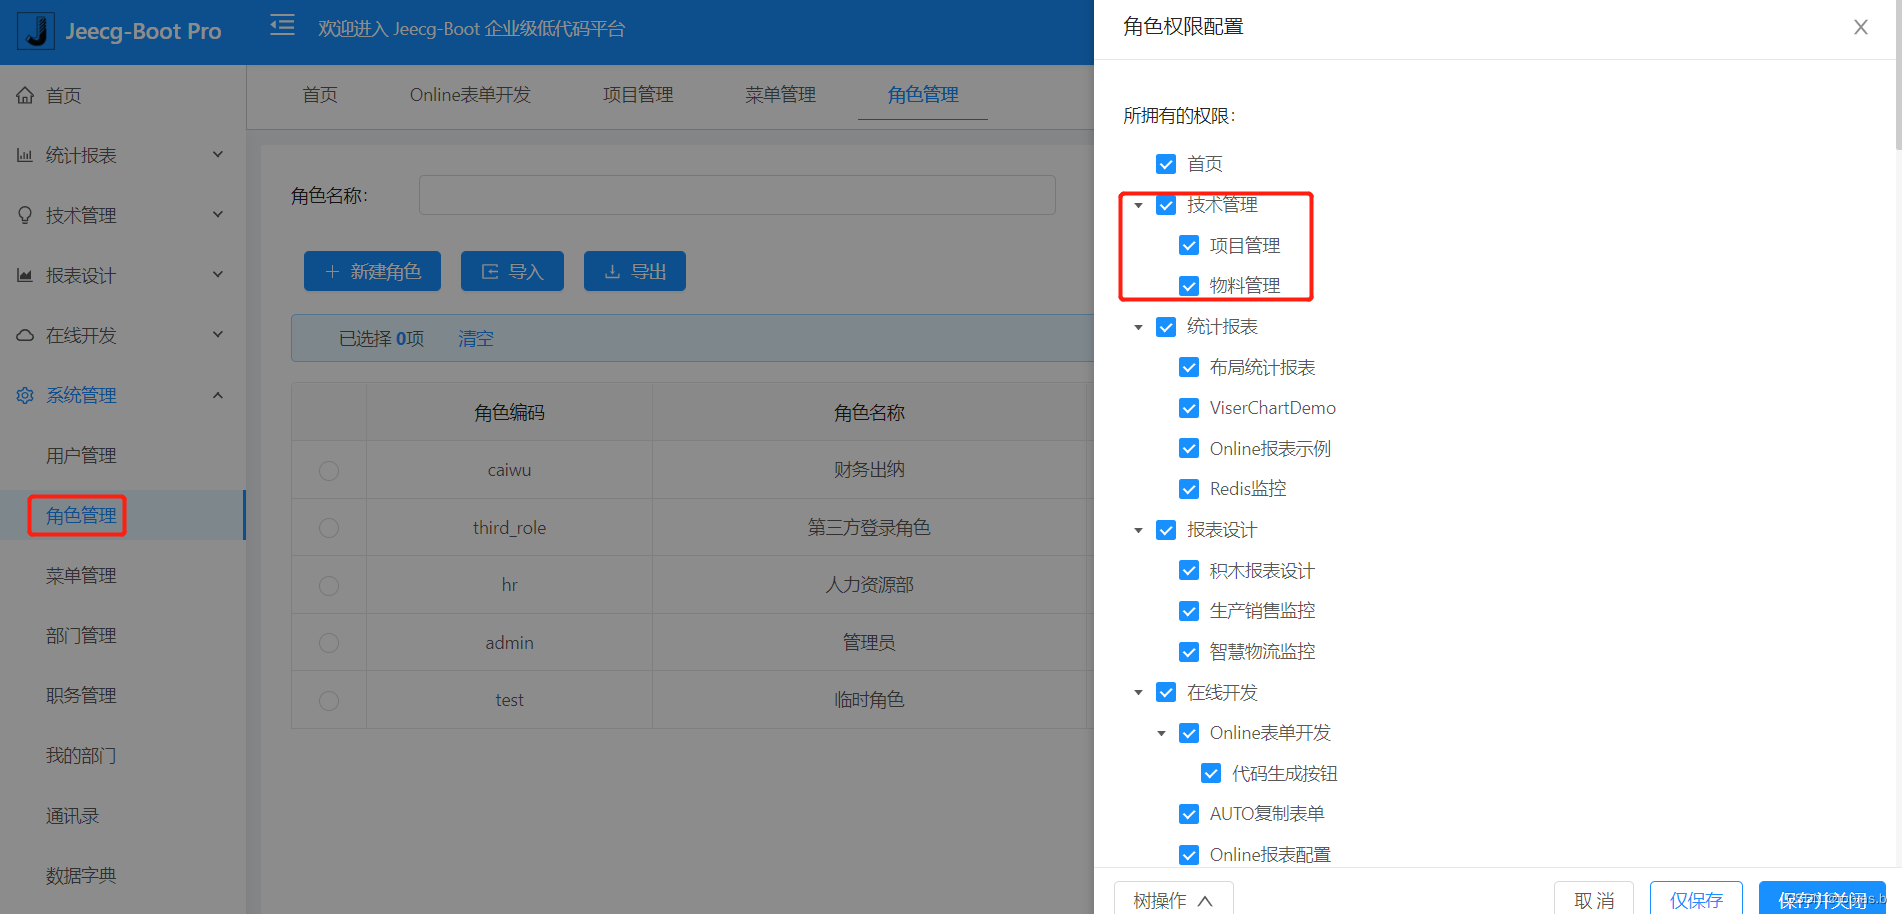Toggle the sidebar collapse menu icon
Image resolution: width=1902 pixels, height=914 pixels.
pyautogui.click(x=283, y=26)
